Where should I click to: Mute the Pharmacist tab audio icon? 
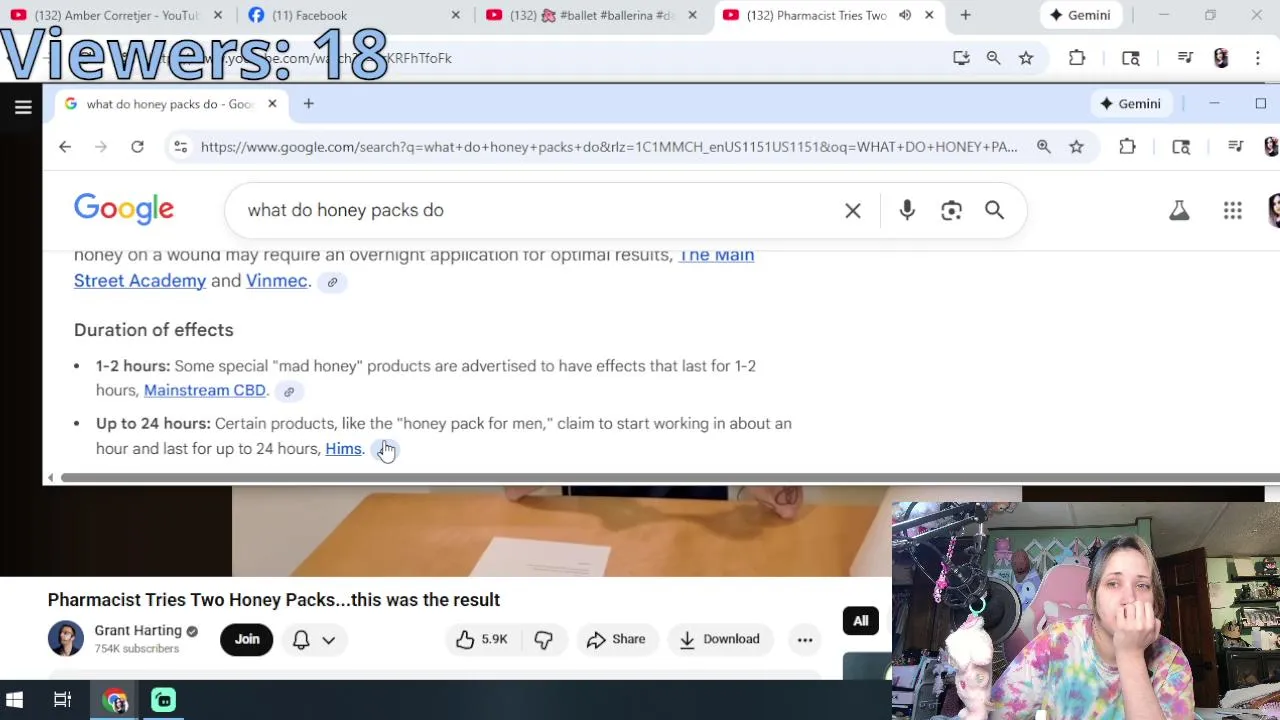point(905,15)
